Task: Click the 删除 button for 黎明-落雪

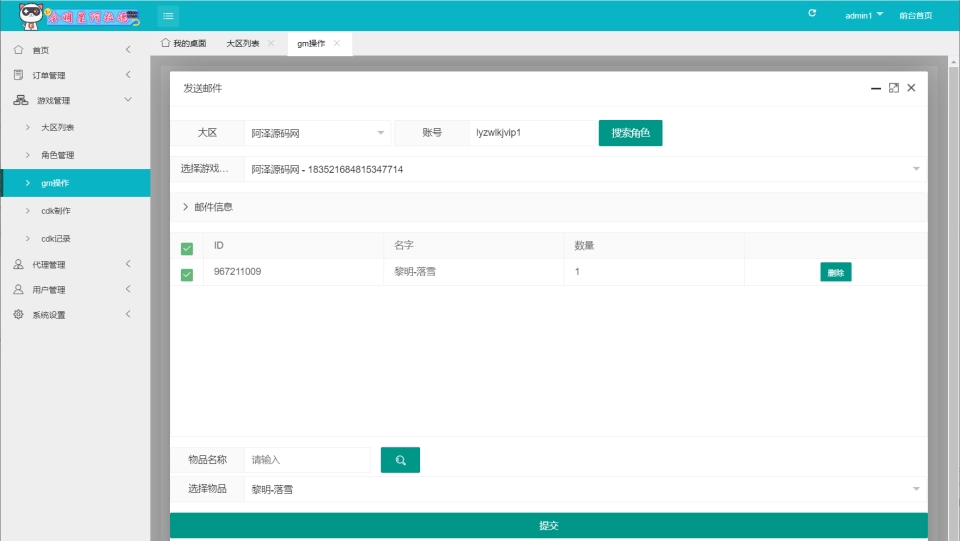Action: tap(836, 272)
